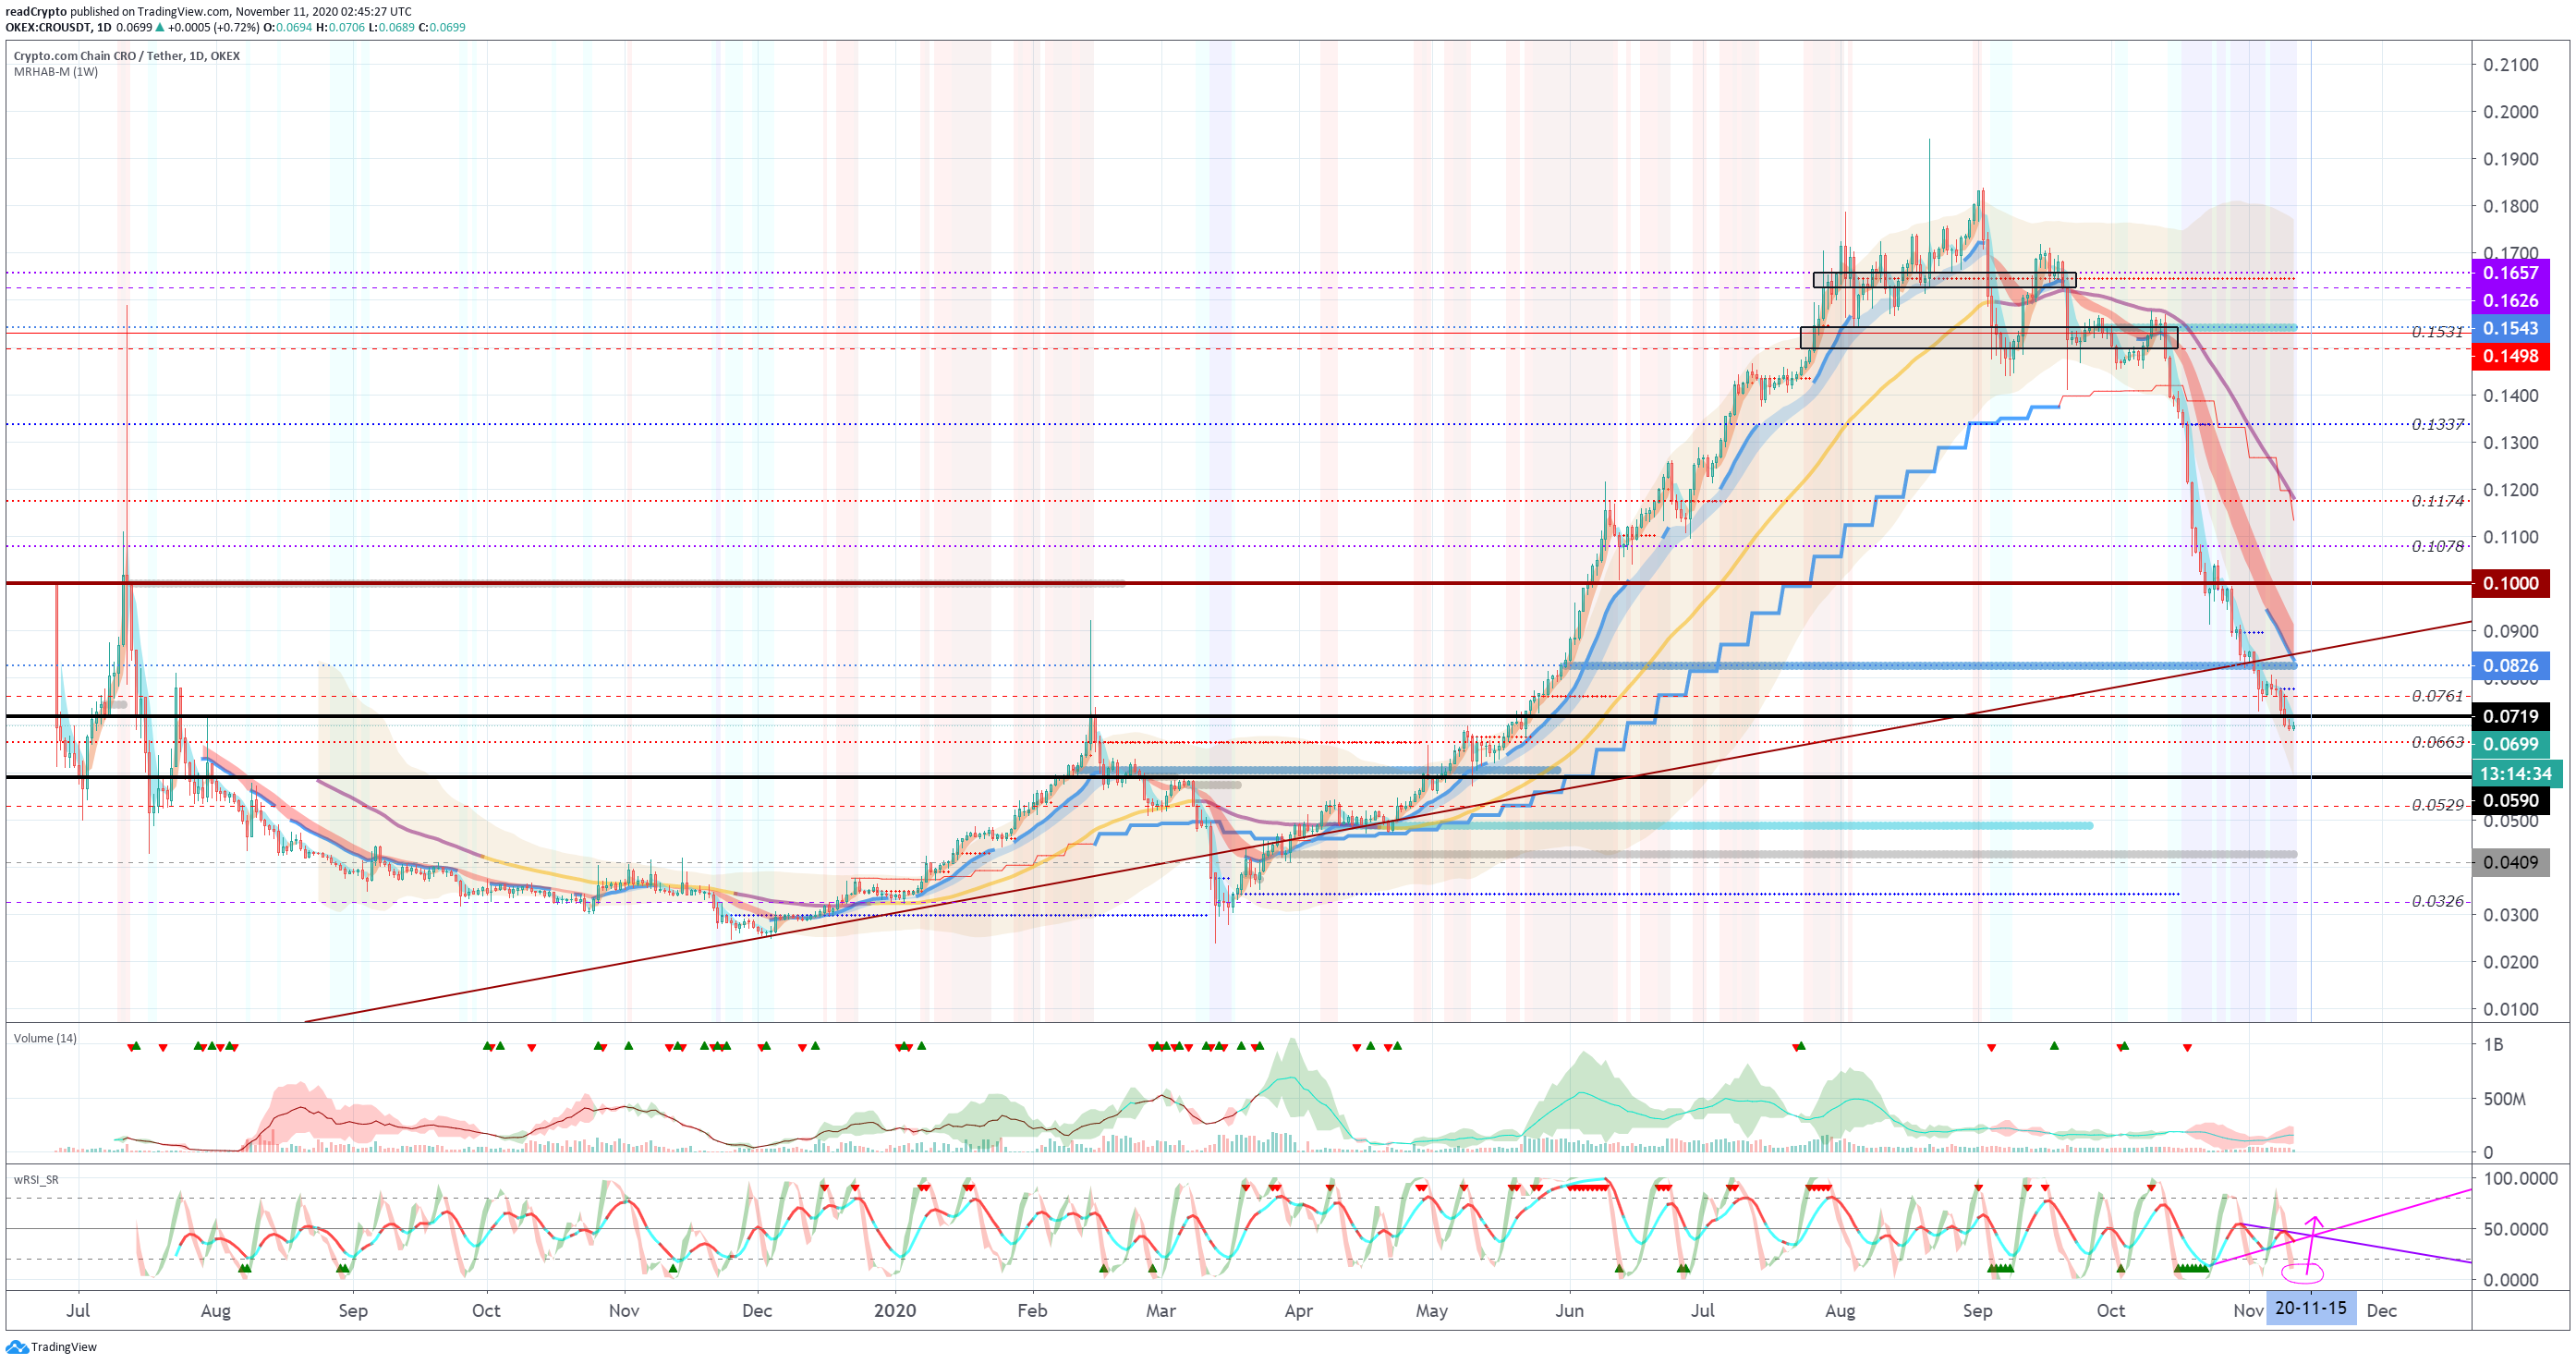Click the 0.1800 tick on price axis

[x=2511, y=207]
